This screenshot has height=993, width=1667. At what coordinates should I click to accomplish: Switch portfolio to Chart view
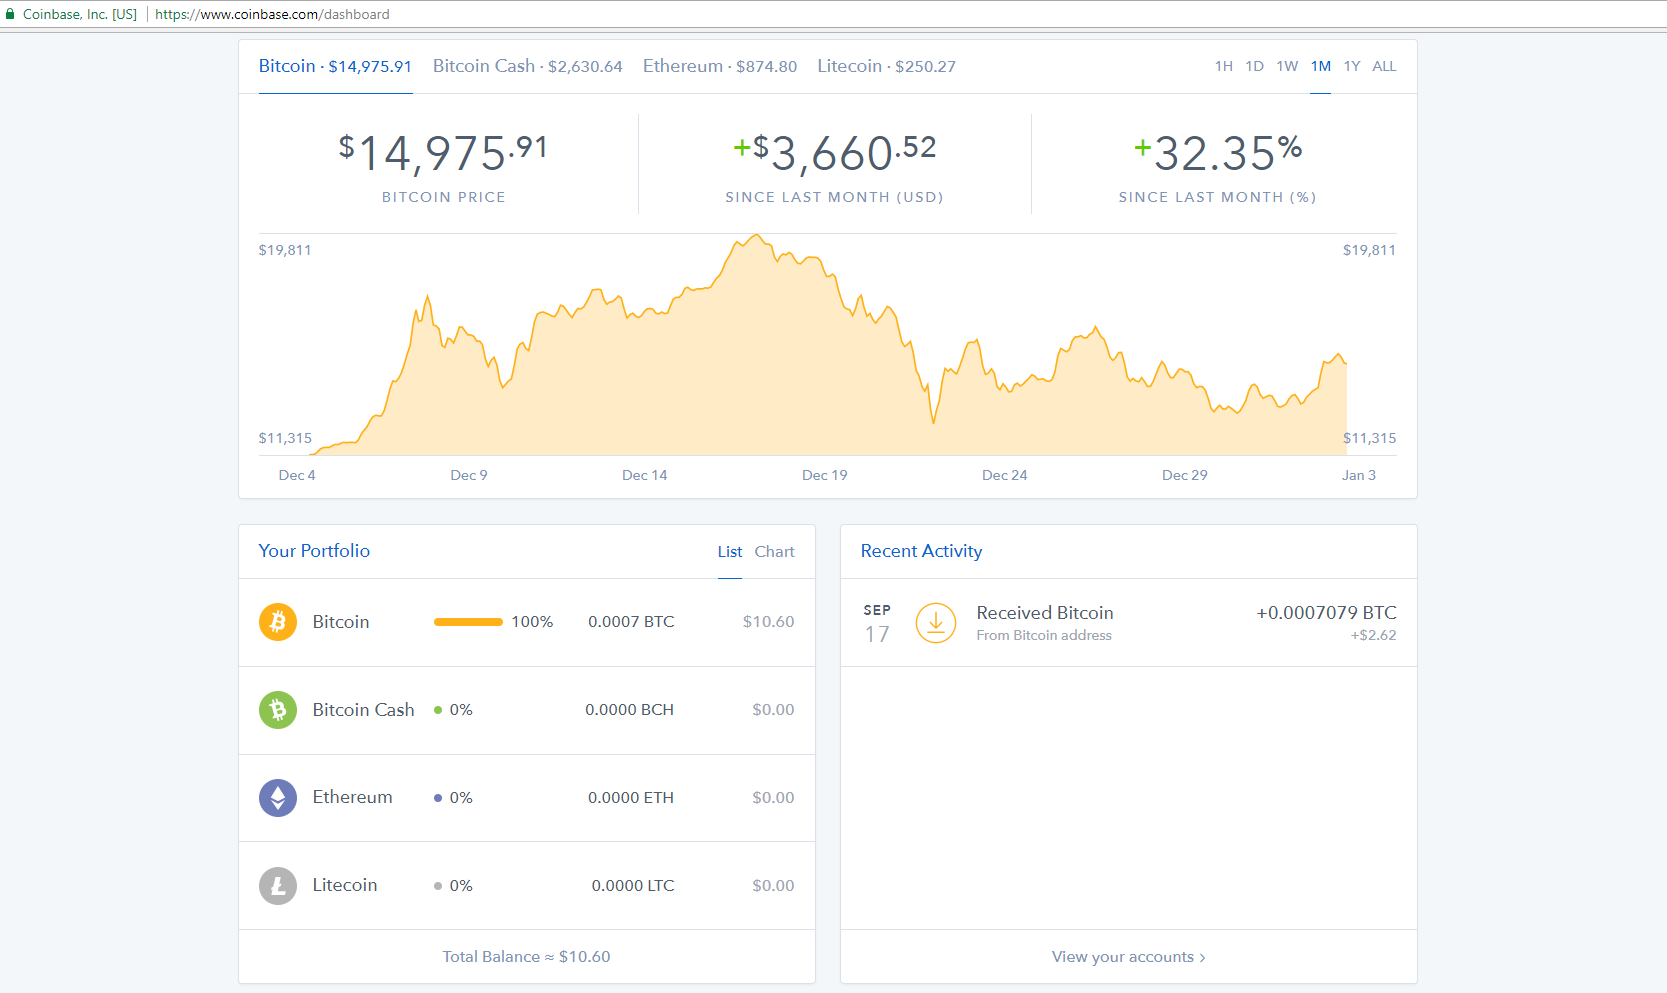775,552
